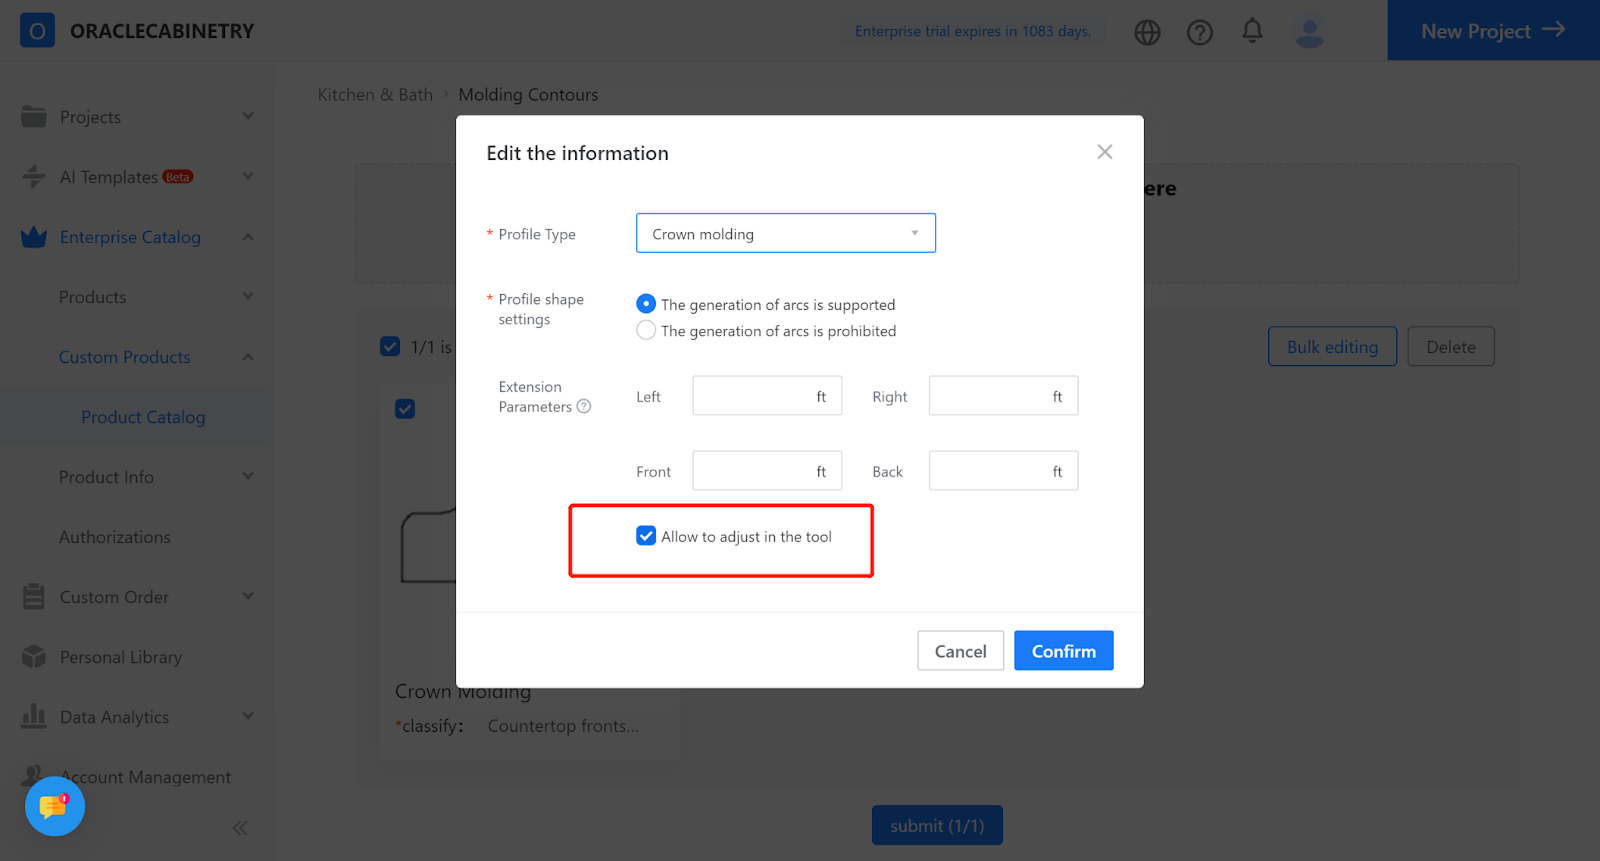The height and width of the screenshot is (861, 1600).
Task: Cancel the edit dialog
Action: [x=960, y=651]
